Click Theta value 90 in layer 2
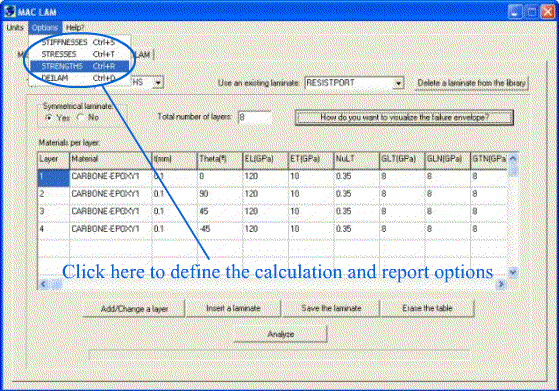 [x=220, y=195]
